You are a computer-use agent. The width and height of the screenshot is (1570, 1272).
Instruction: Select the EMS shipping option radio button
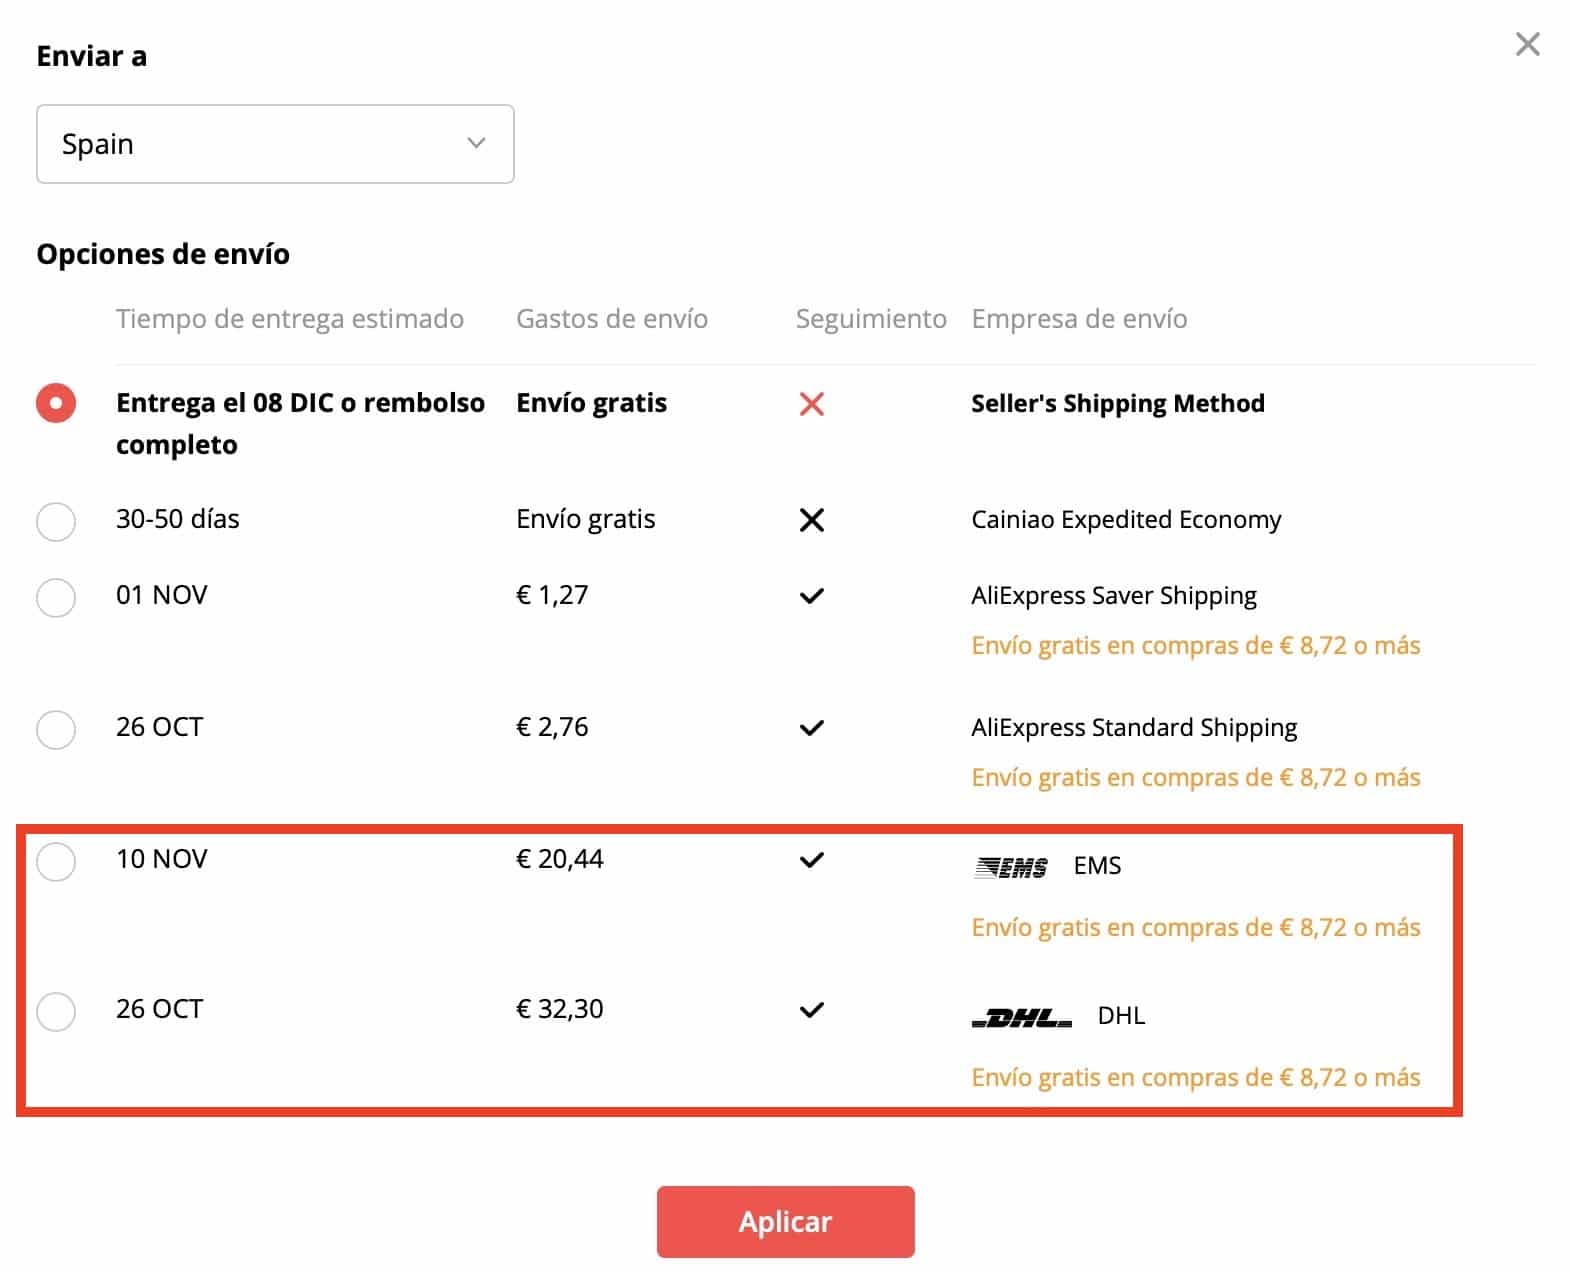[x=56, y=860]
